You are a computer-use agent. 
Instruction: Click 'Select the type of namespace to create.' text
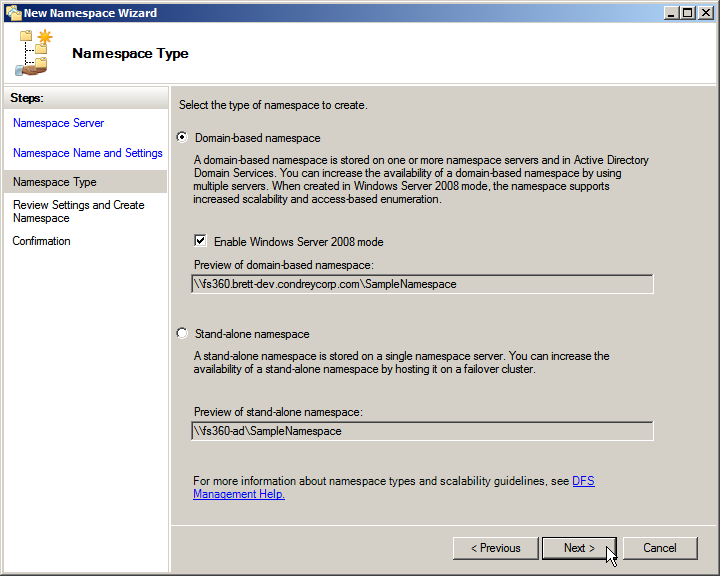pyautogui.click(x=273, y=105)
